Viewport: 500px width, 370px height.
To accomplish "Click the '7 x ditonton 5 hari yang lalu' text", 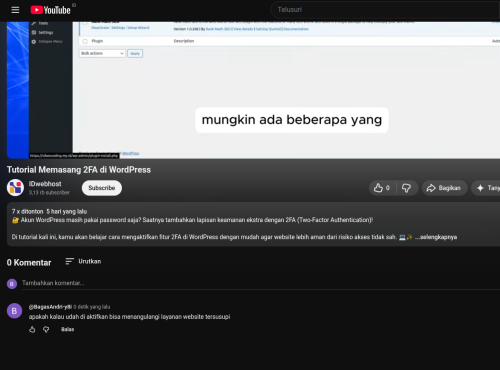I will 49,211.
